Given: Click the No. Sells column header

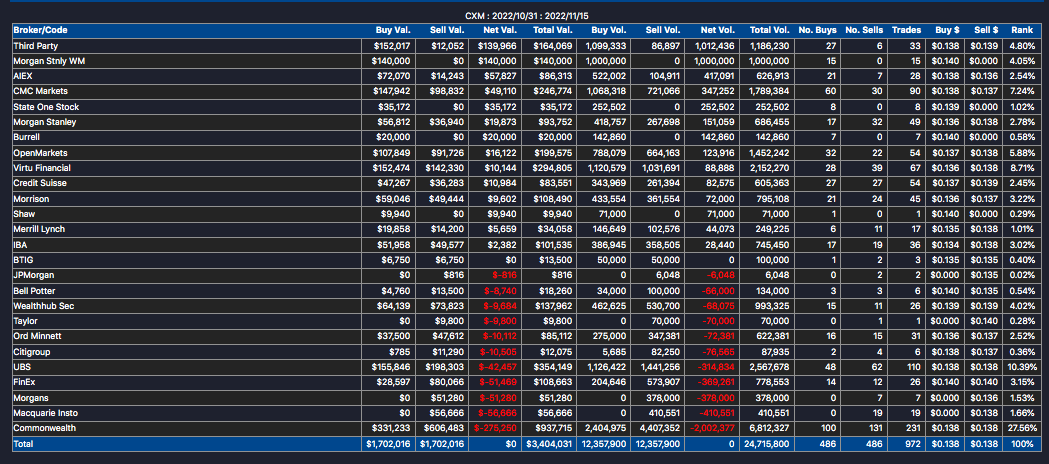Looking at the screenshot, I should click(864, 30).
